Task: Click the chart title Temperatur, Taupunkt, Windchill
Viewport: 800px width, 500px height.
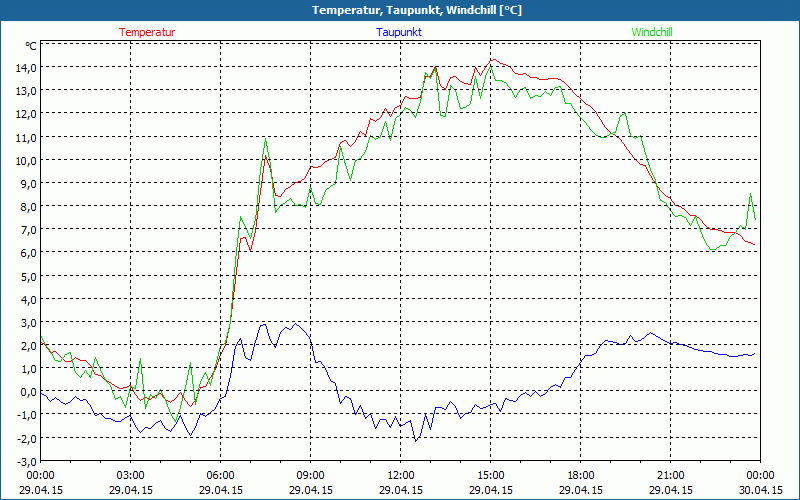Action: tap(417, 10)
